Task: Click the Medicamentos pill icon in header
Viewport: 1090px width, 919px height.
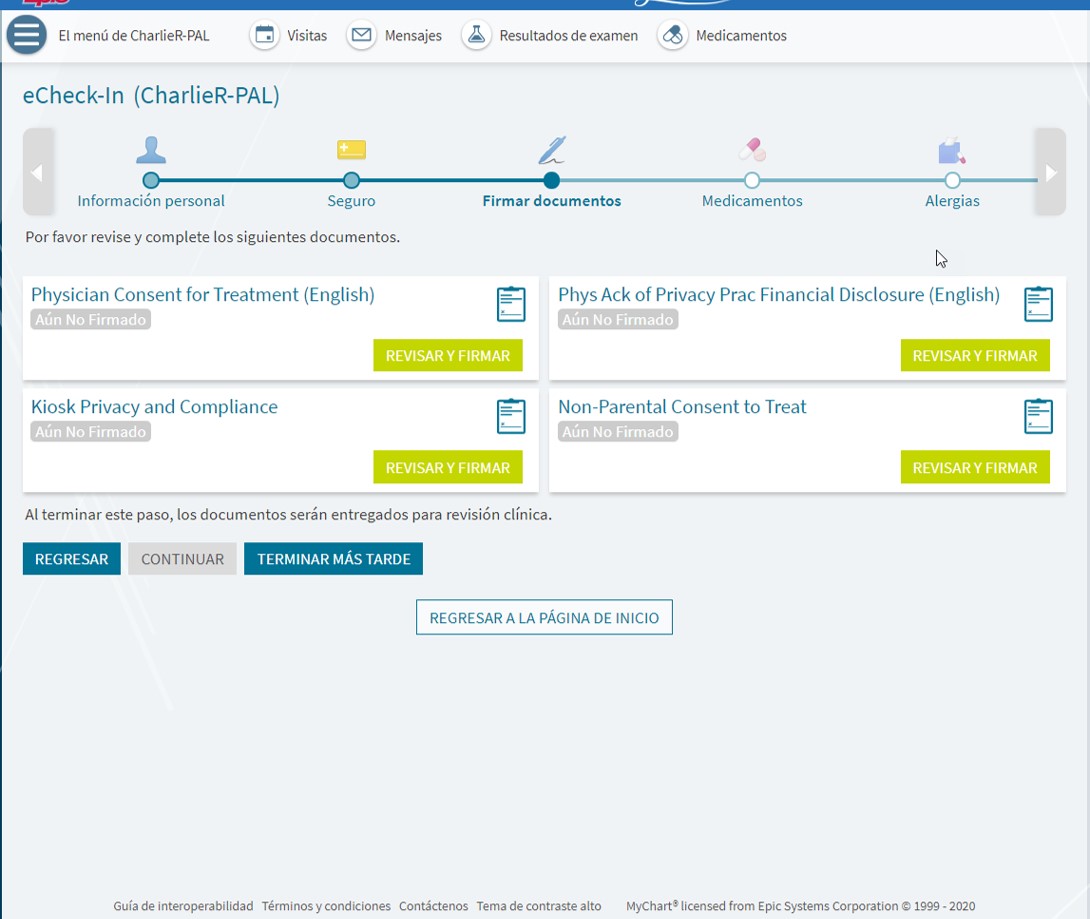Action: click(673, 35)
